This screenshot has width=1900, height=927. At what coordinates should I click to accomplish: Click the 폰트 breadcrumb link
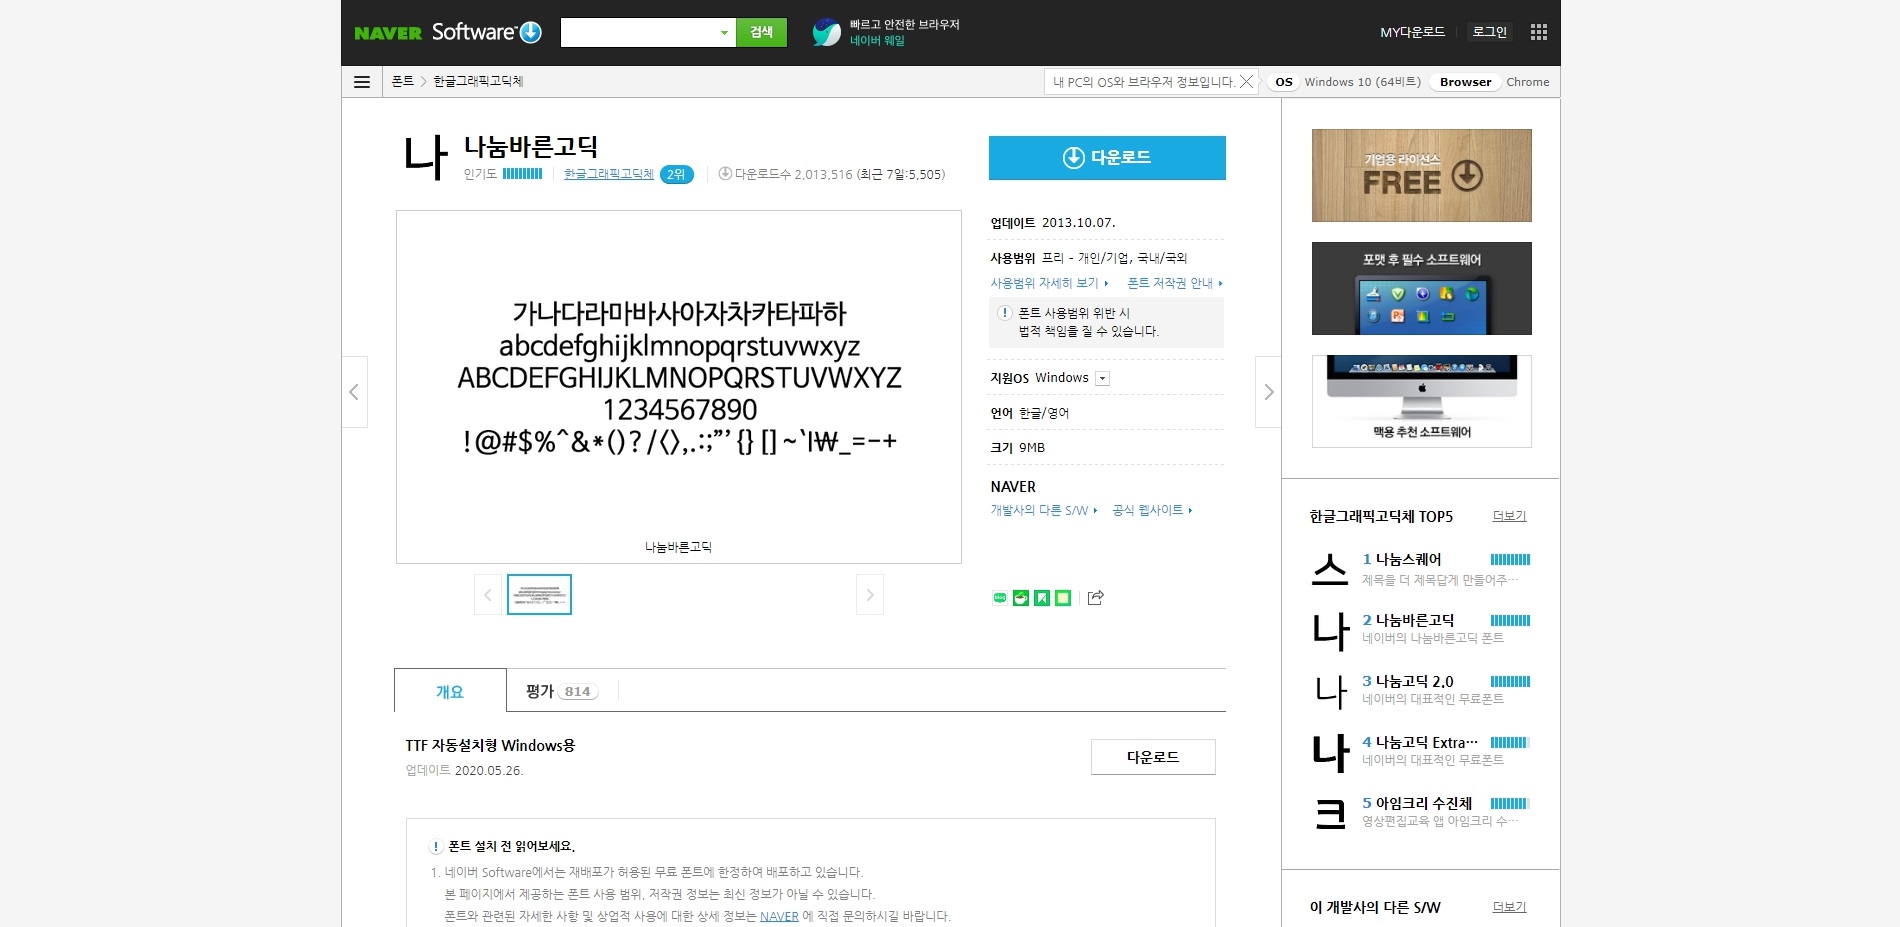(403, 82)
